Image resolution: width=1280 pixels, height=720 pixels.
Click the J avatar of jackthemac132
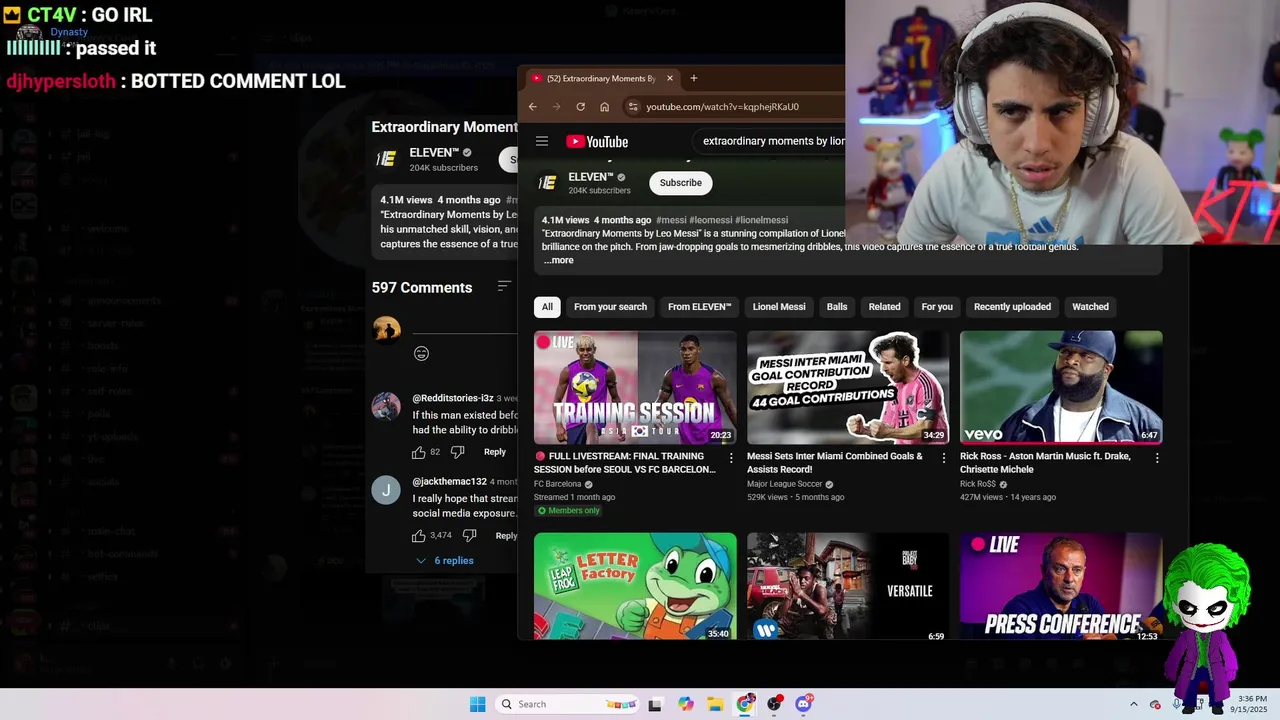386,490
